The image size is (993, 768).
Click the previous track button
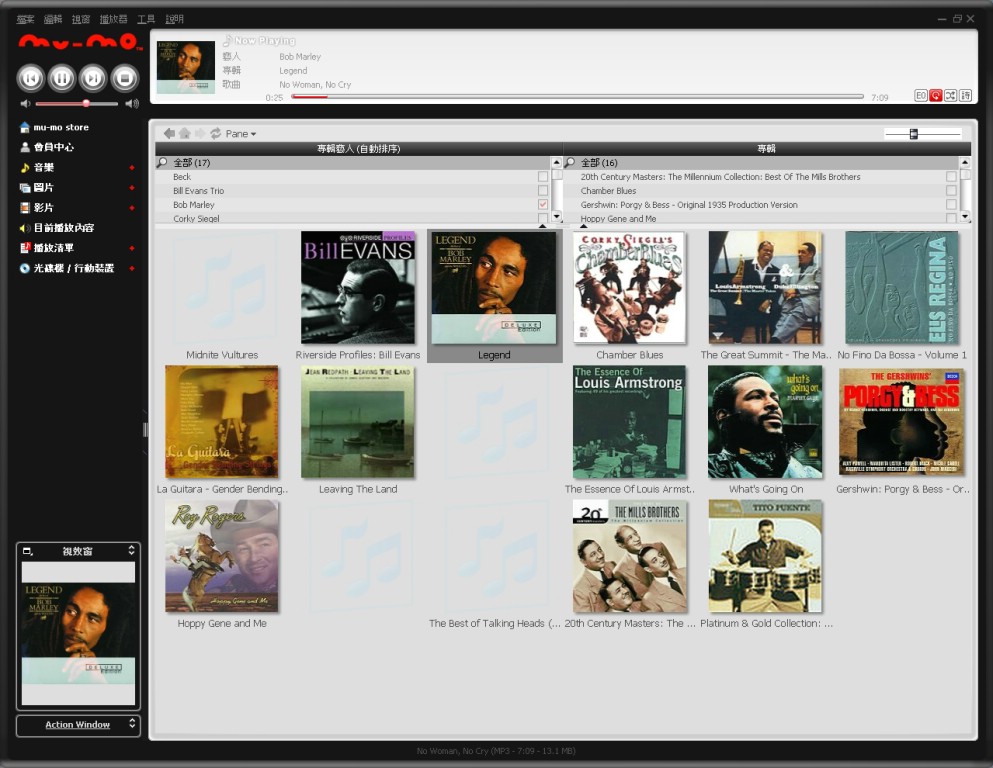click(30, 78)
